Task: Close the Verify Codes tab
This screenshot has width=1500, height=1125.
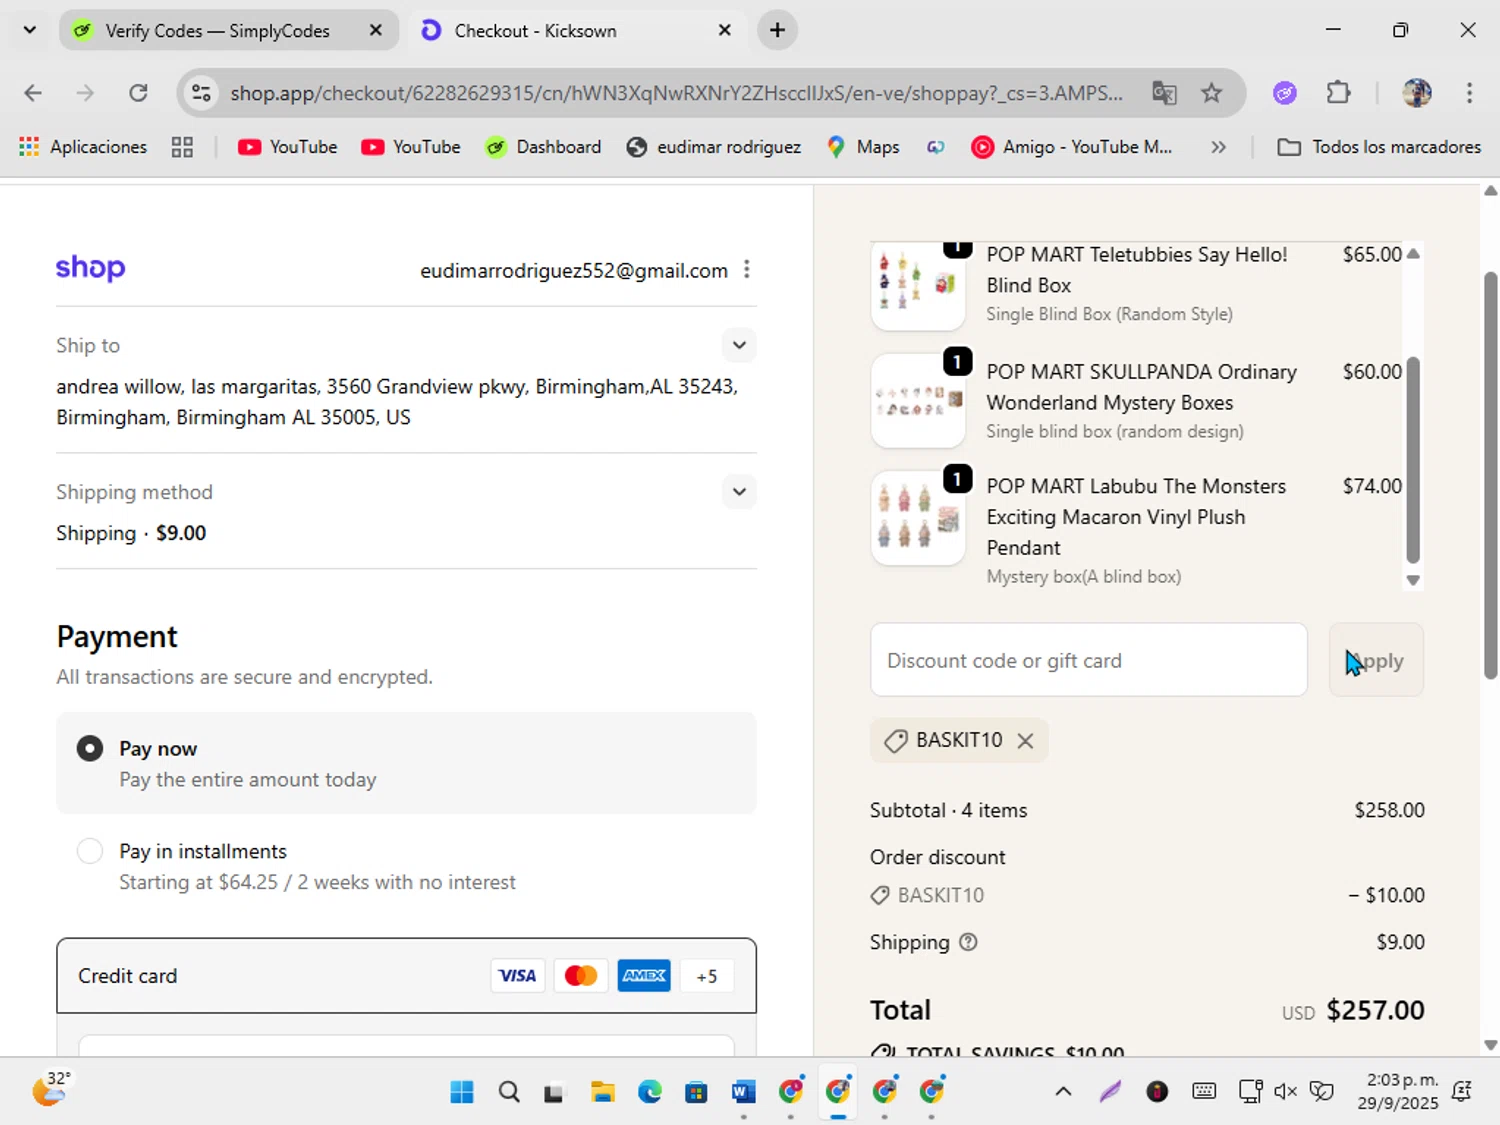Action: (x=376, y=31)
